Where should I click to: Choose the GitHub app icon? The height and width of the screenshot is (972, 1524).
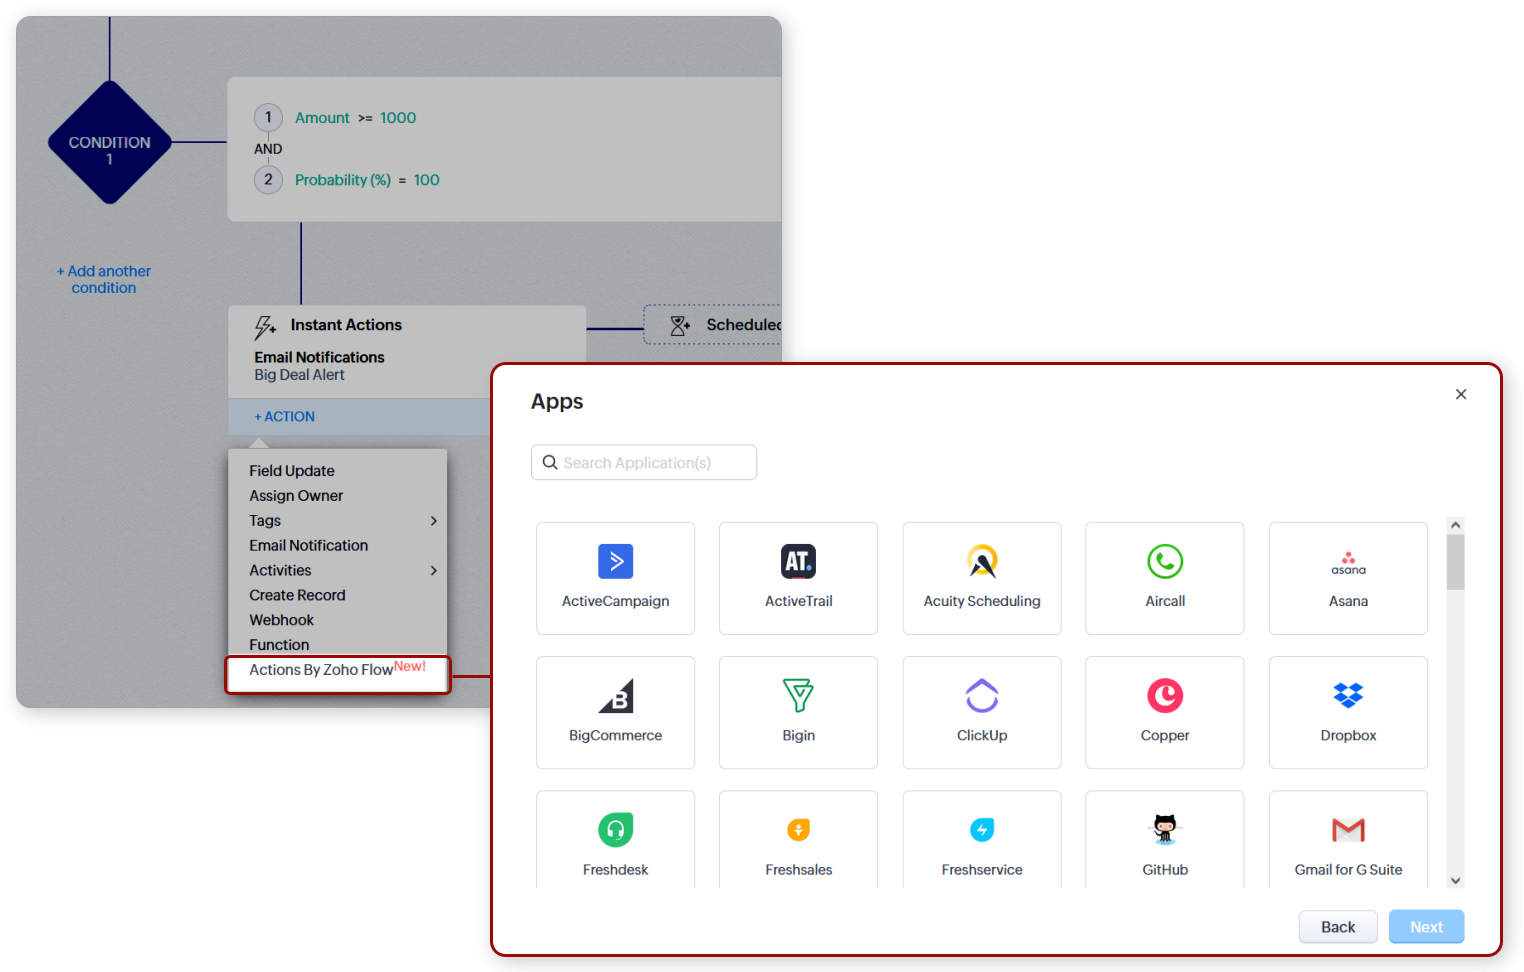tap(1164, 830)
